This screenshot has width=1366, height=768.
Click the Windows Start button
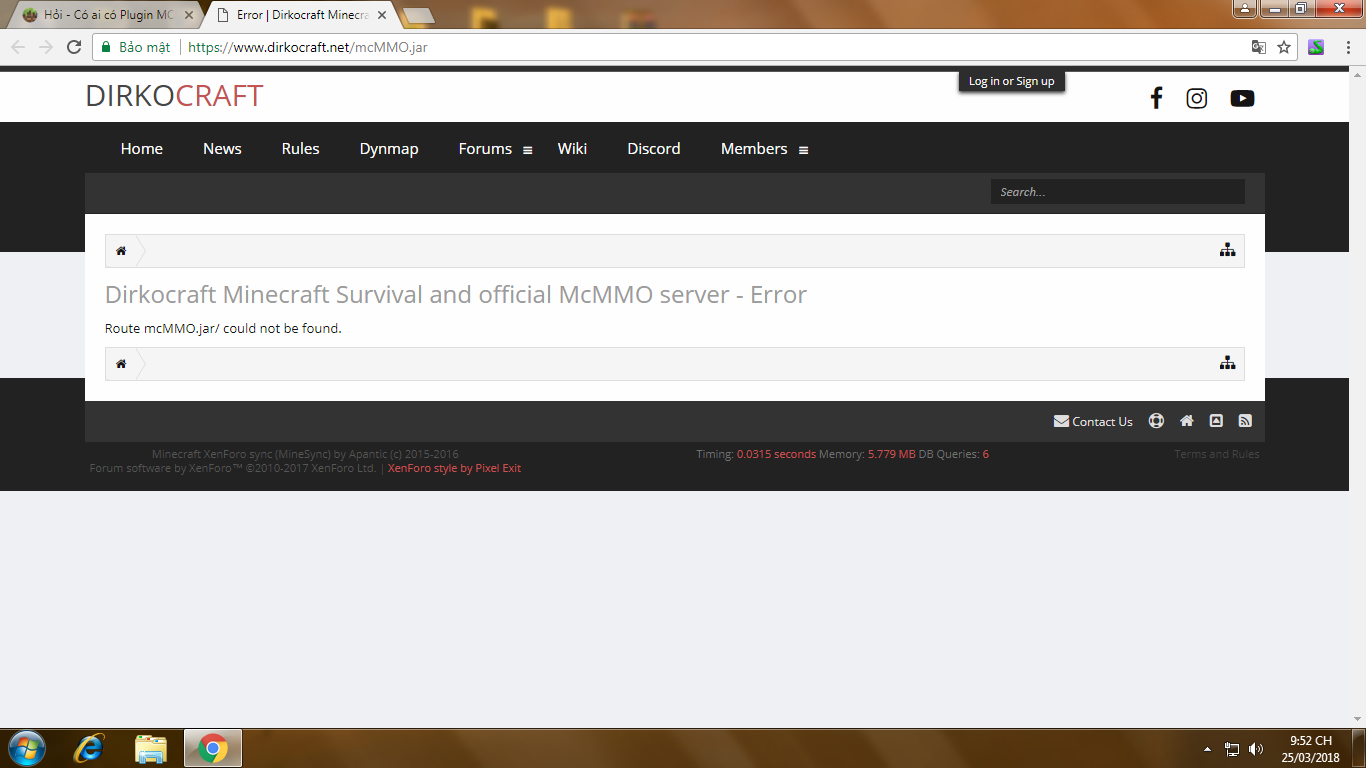click(x=25, y=748)
